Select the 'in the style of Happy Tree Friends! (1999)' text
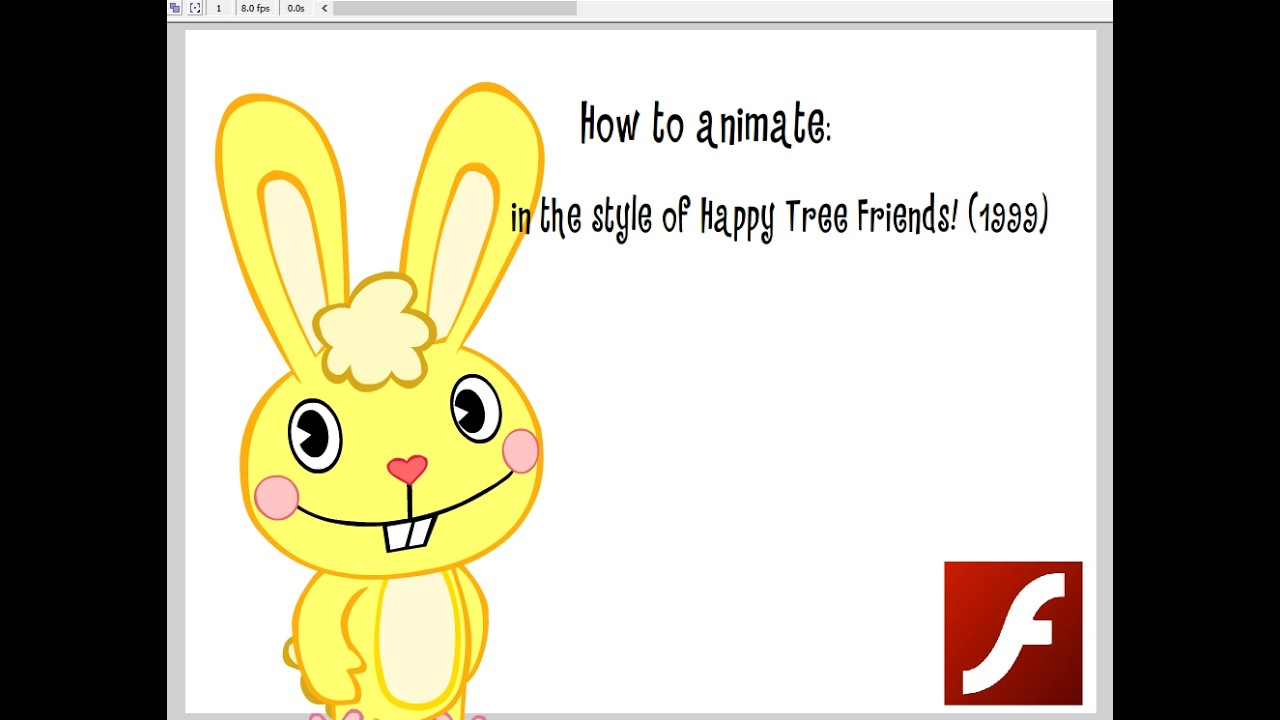Screen dimensions: 1280x720 [x=779, y=217]
